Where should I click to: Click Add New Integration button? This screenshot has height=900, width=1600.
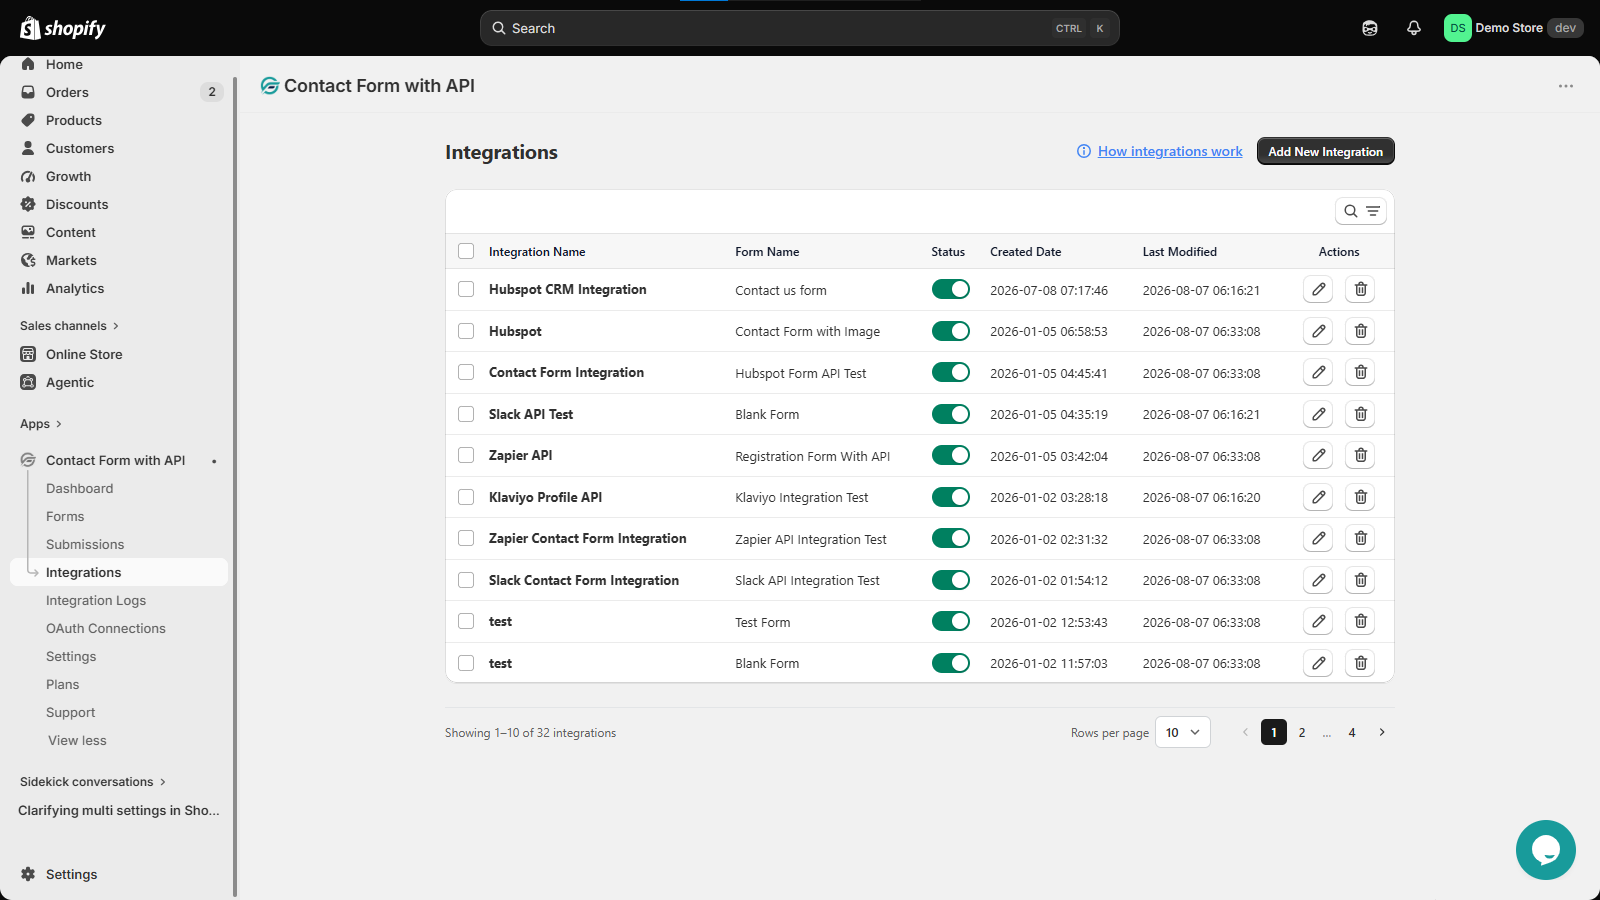1325,151
